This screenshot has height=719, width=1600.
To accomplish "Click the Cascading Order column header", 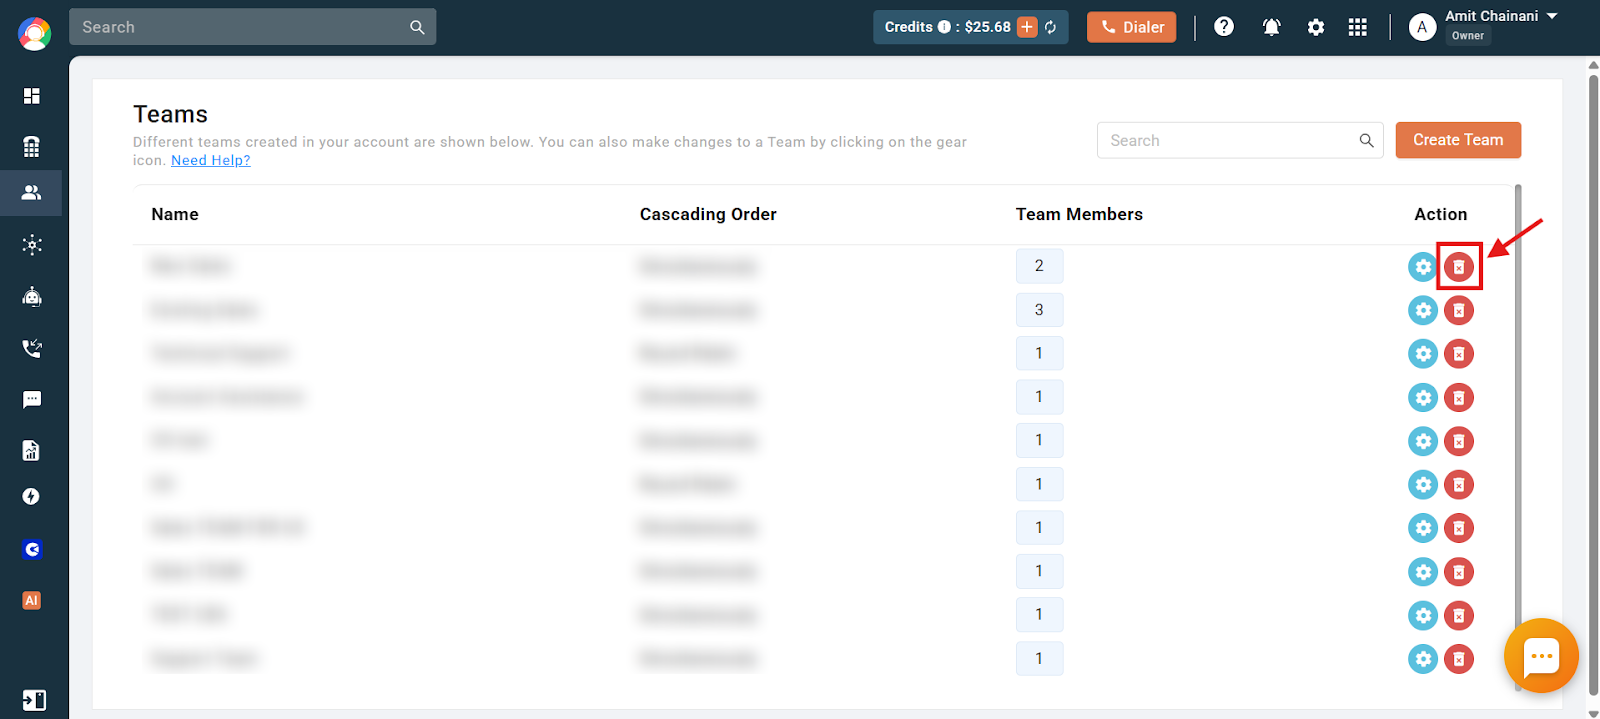I will tap(708, 214).
